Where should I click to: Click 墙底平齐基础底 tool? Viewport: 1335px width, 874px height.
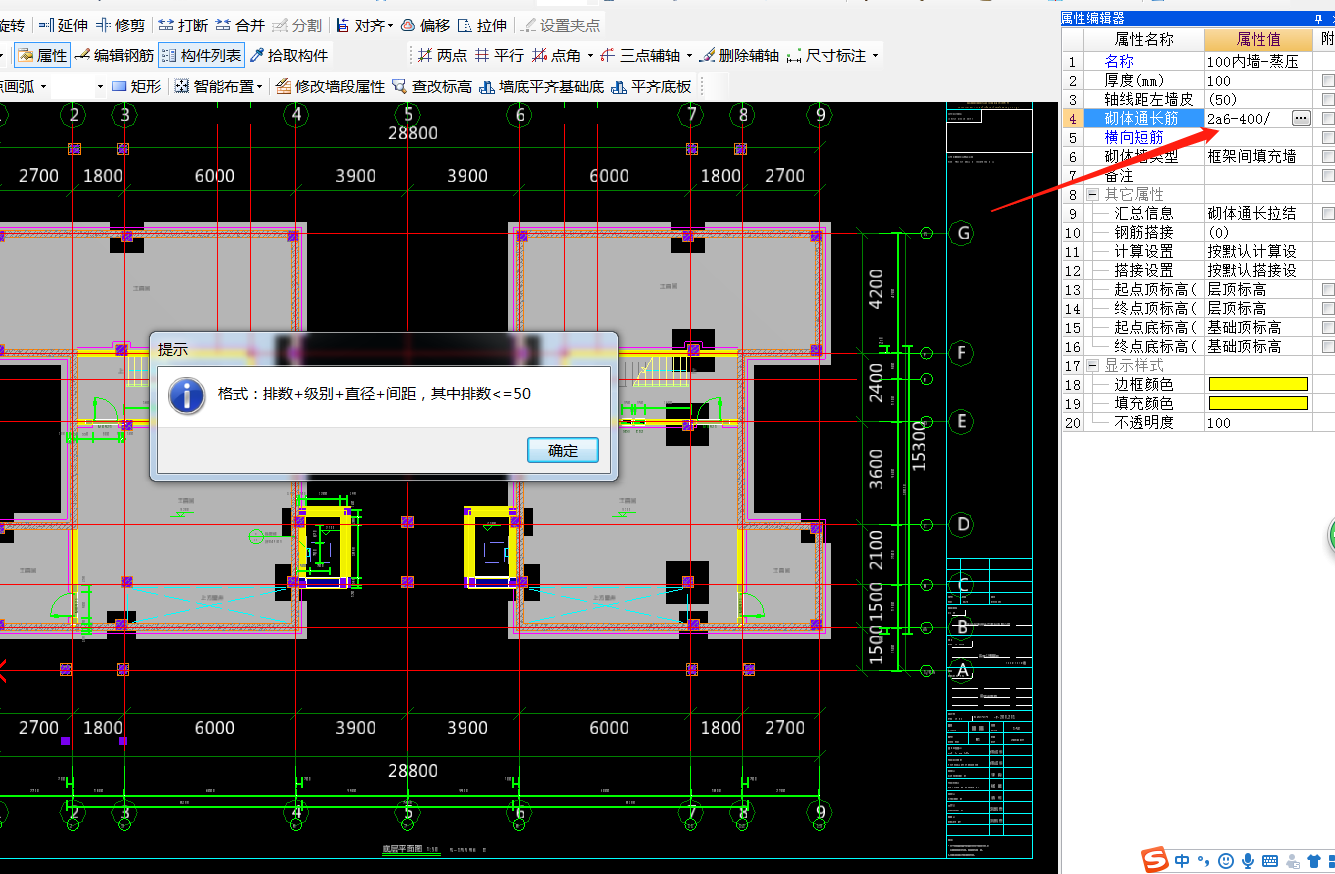pos(542,87)
